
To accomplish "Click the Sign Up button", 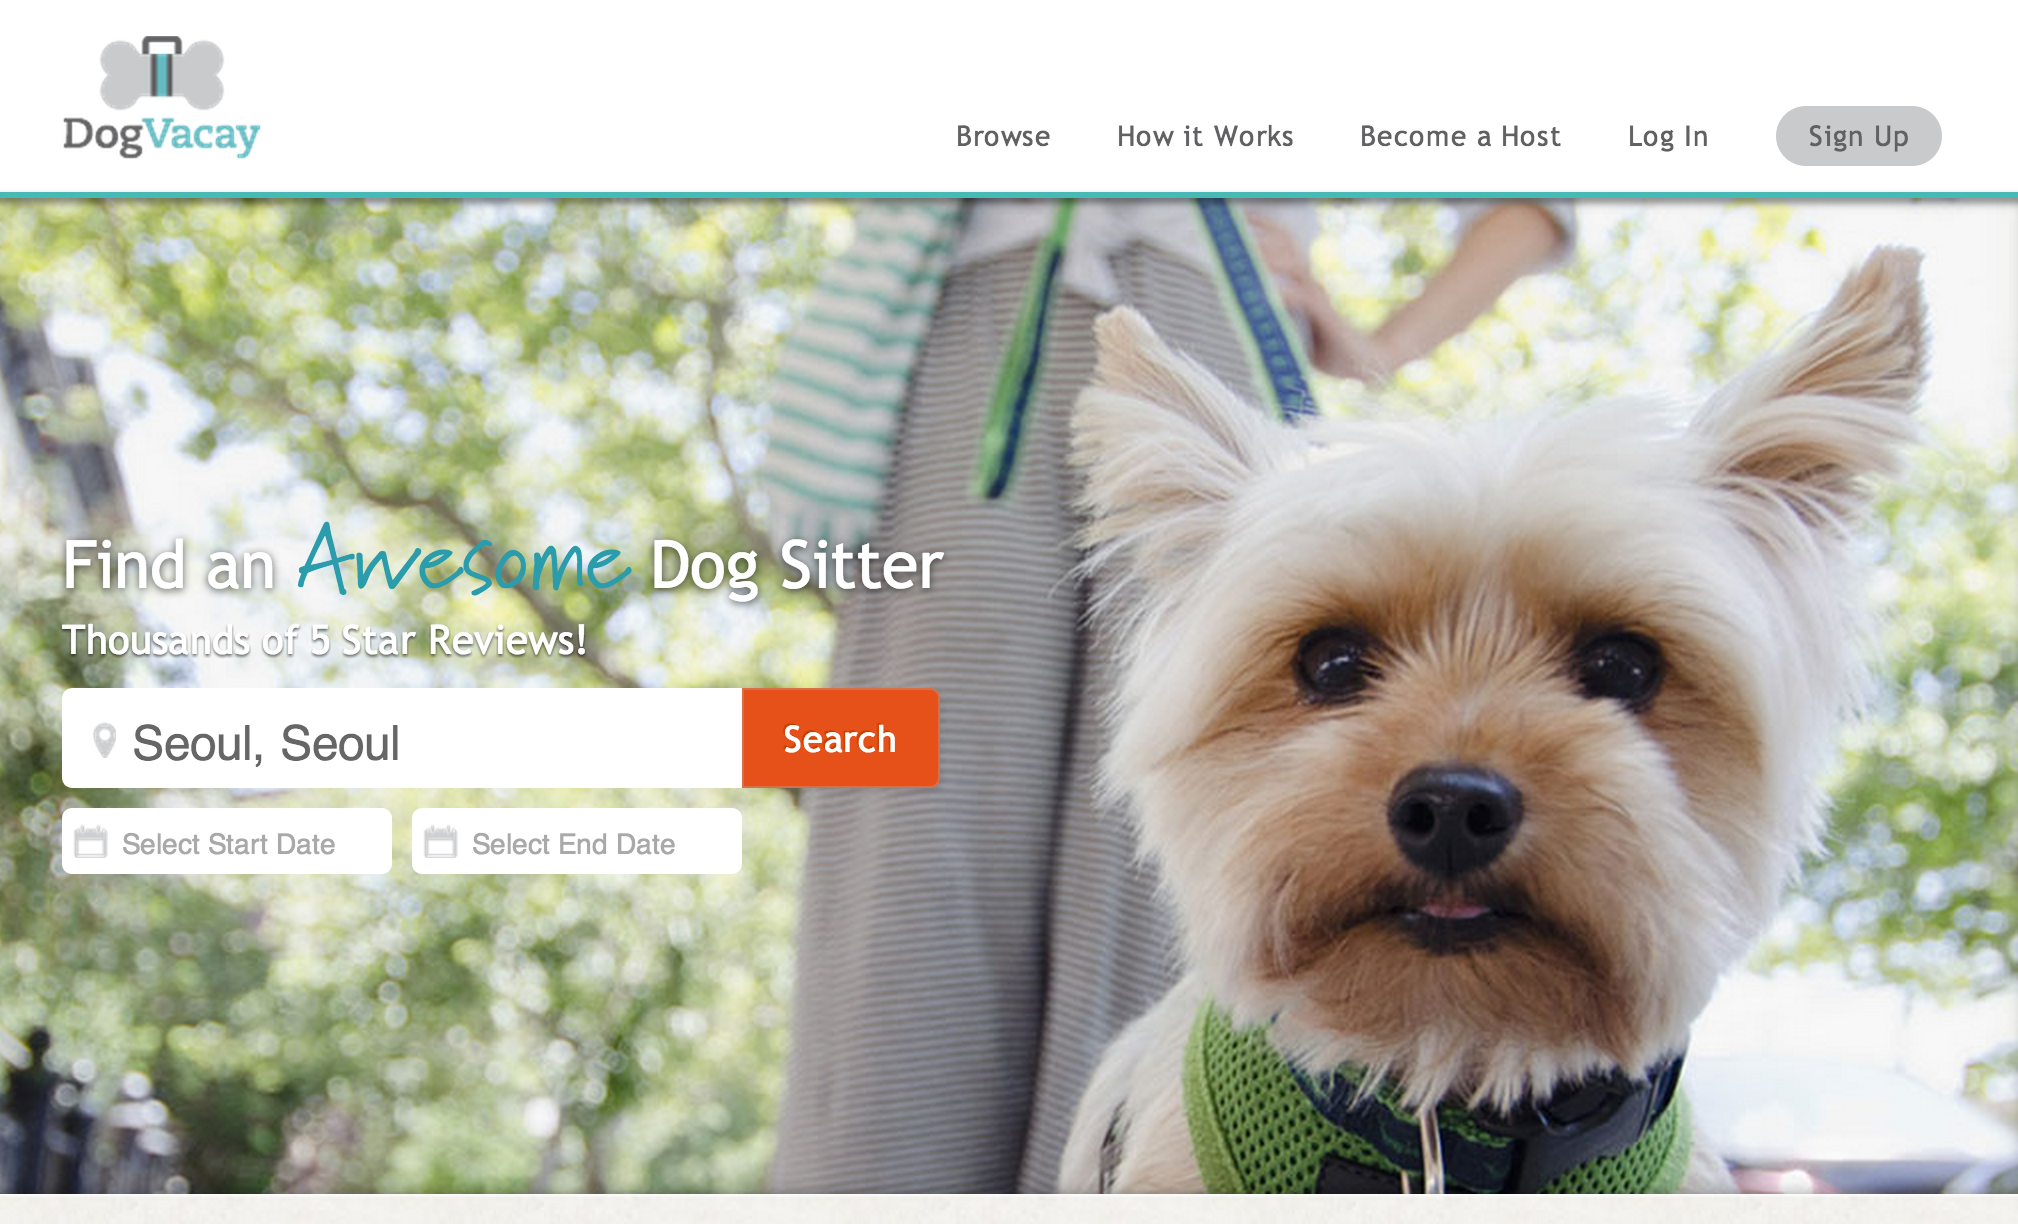I will tap(1858, 136).
